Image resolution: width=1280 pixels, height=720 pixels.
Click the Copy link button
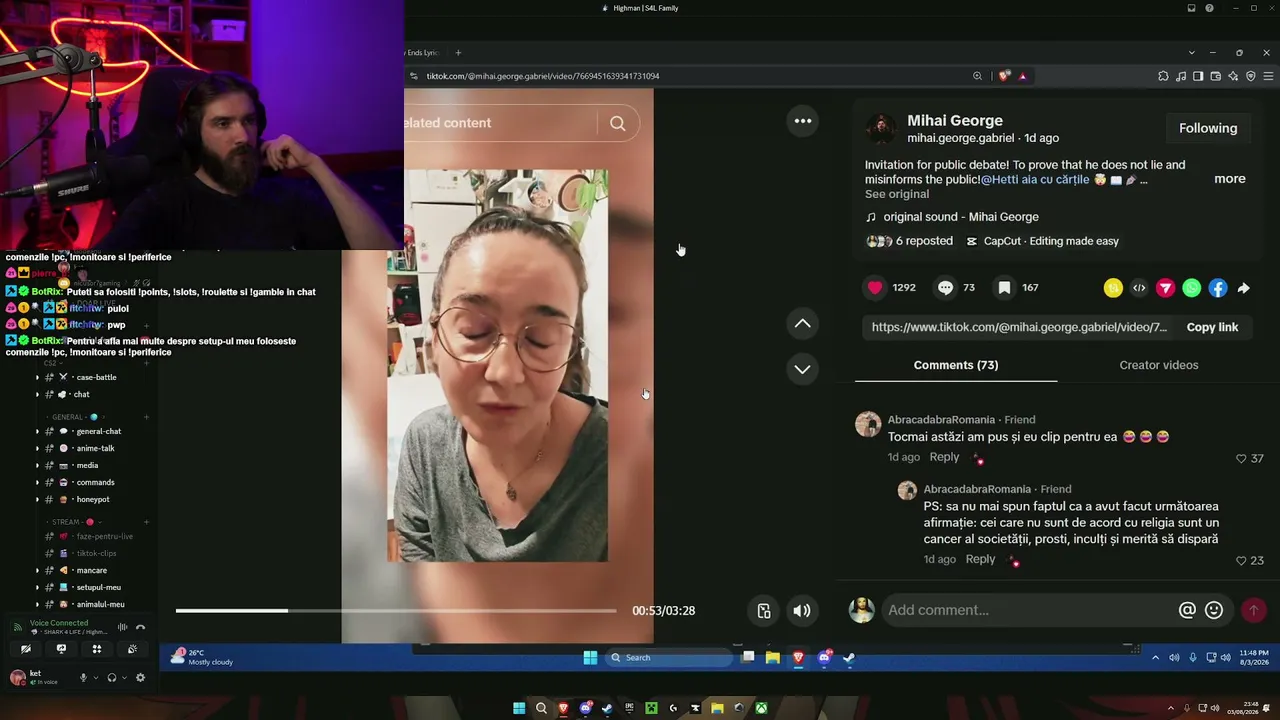[x=1212, y=327]
